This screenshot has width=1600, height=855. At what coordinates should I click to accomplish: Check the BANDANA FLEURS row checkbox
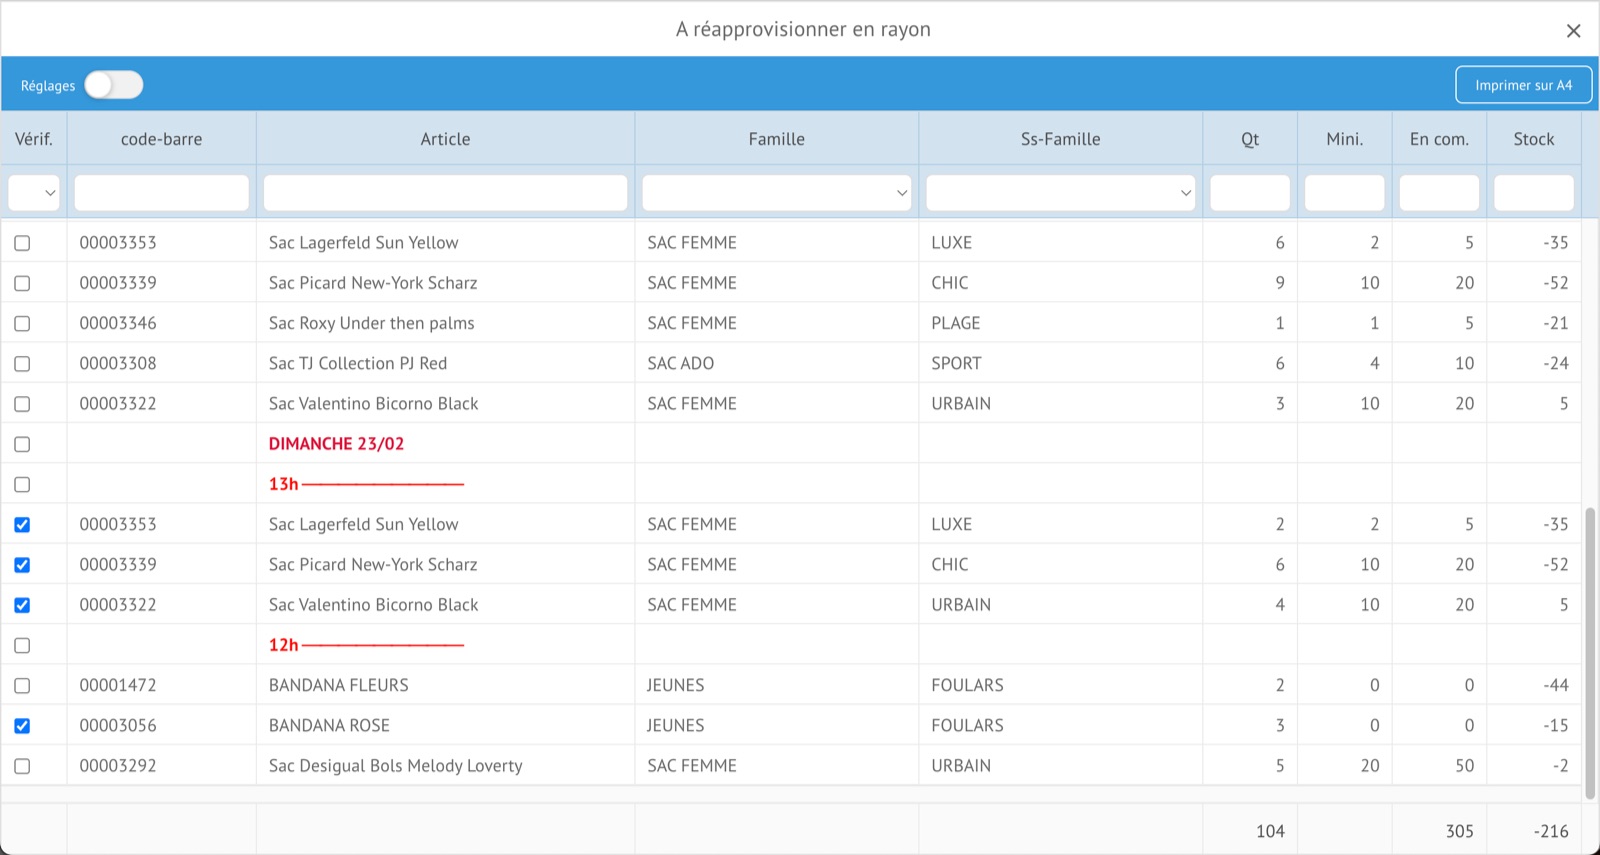pyautogui.click(x=22, y=686)
